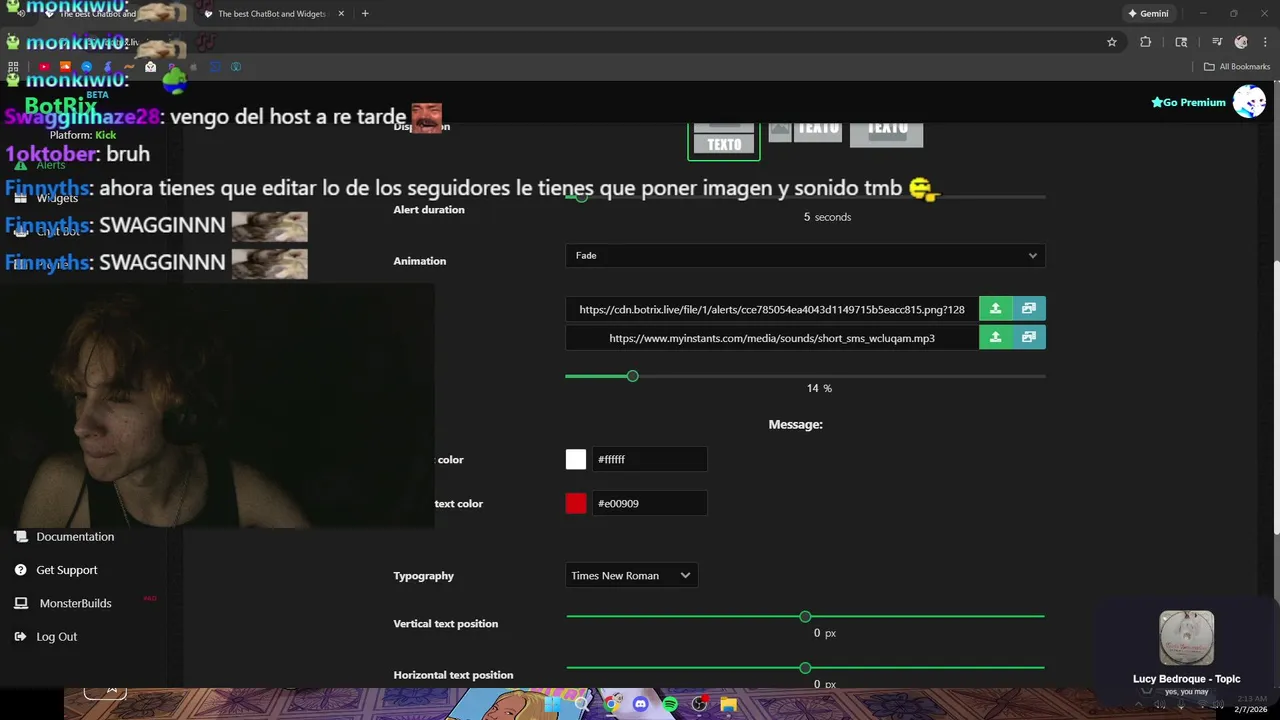Open the Chrome extensions puzzle icon

click(1146, 42)
